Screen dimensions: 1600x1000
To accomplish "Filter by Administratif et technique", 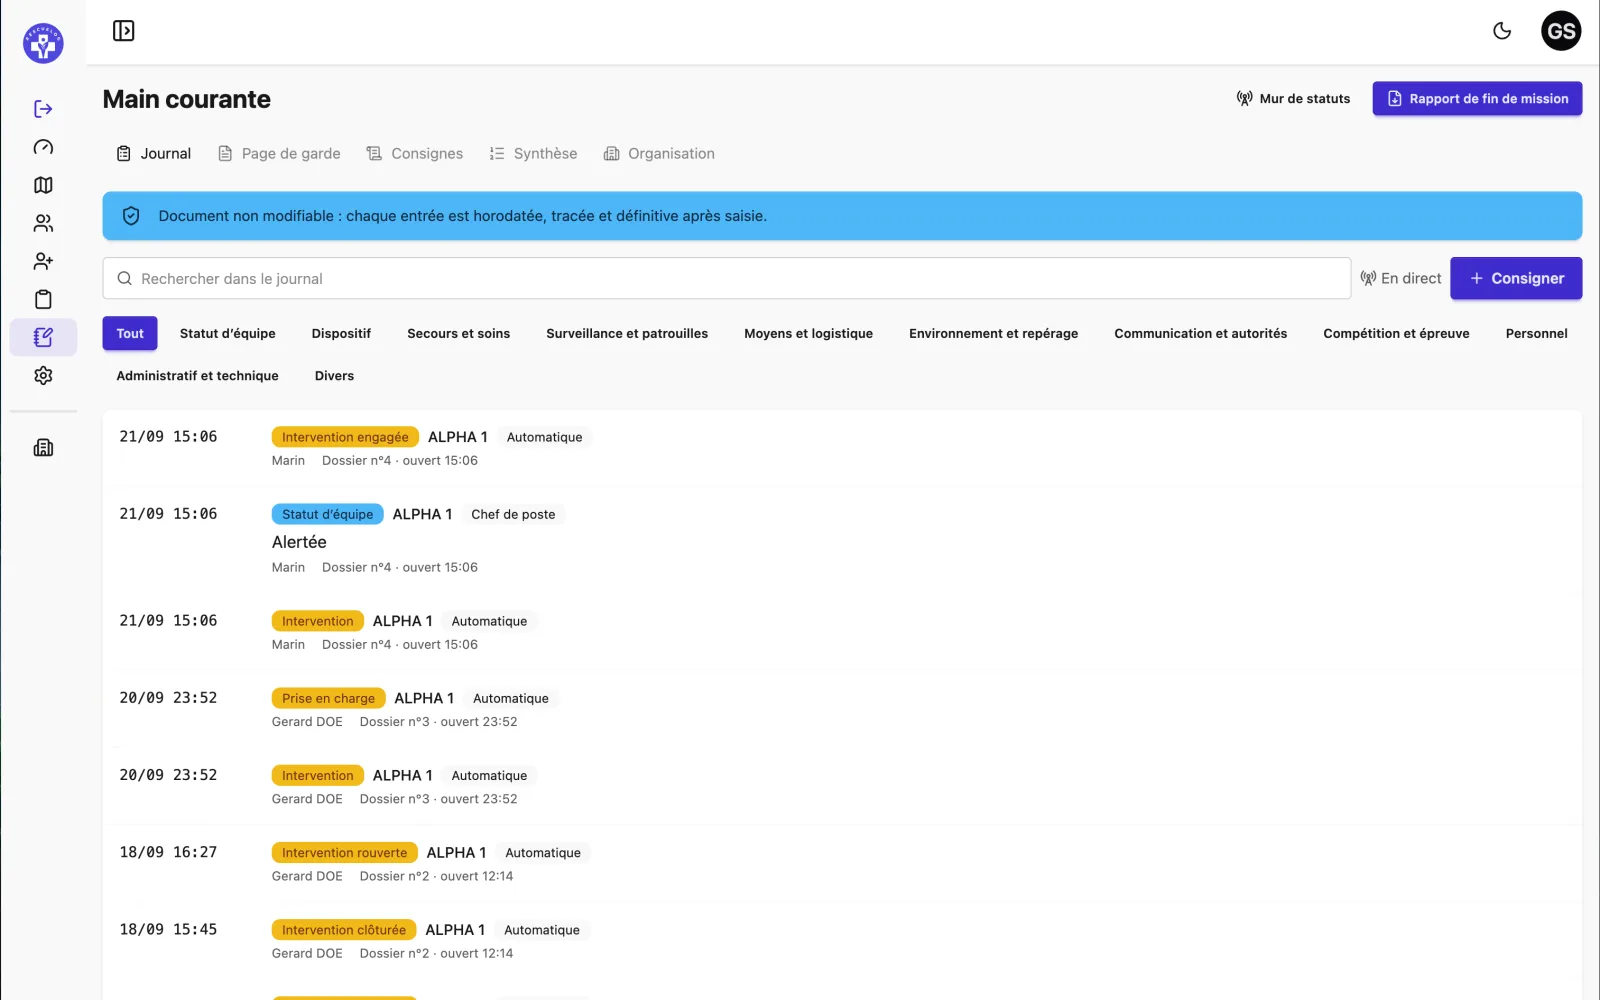I will click(197, 375).
